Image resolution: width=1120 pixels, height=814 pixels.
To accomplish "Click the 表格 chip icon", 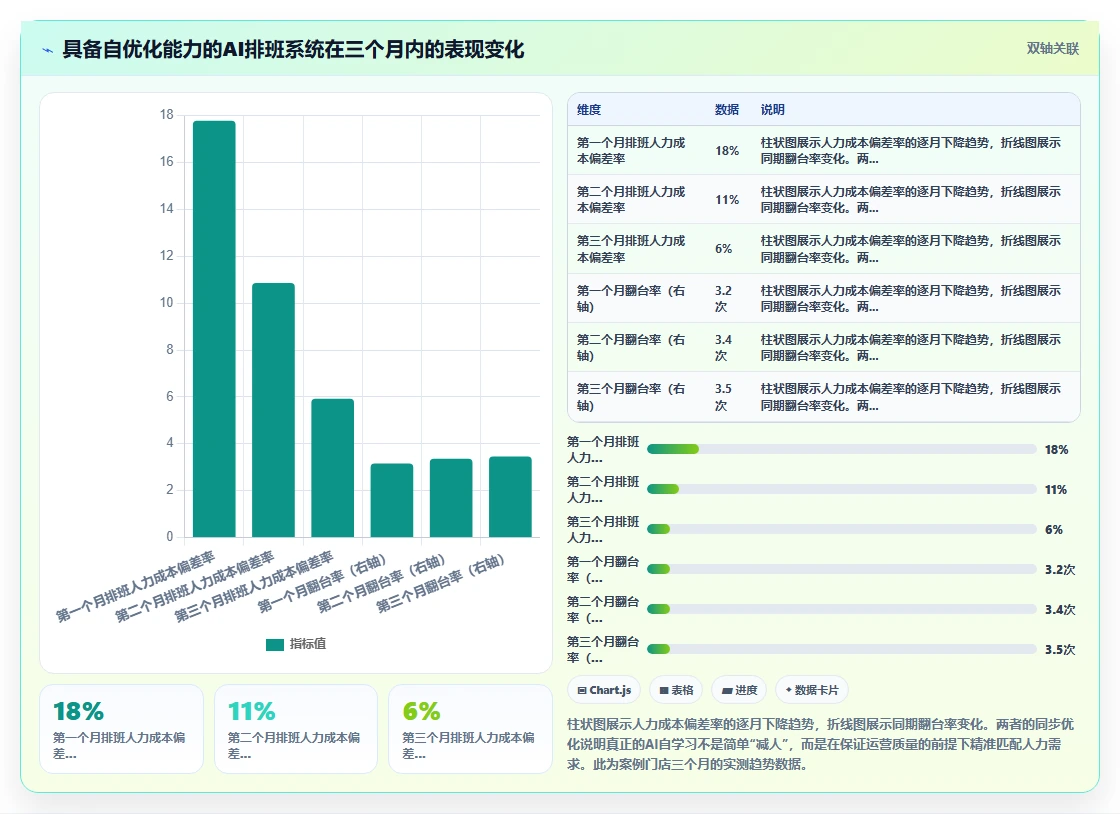I will (x=664, y=690).
